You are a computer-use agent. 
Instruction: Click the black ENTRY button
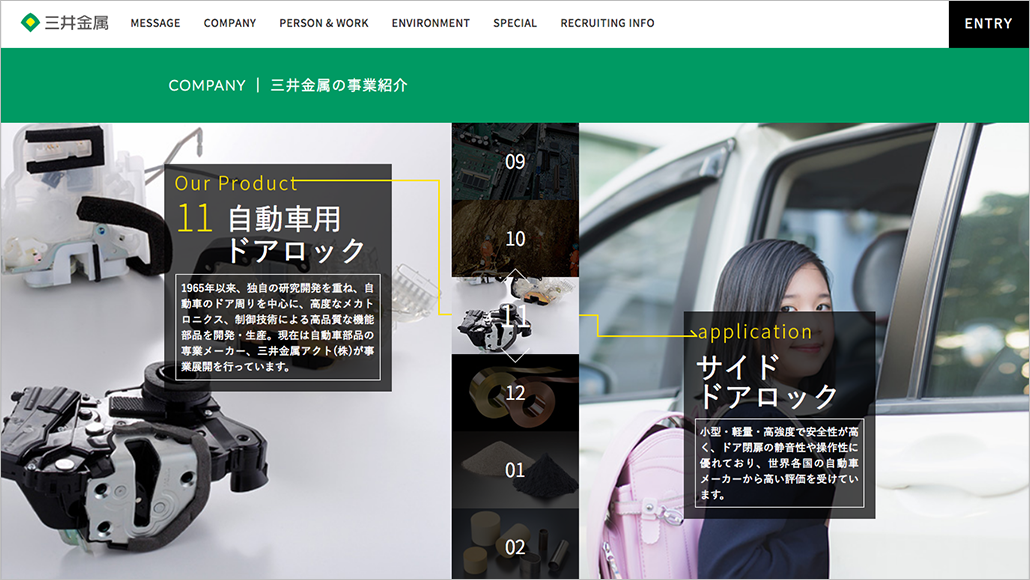[x=989, y=24]
